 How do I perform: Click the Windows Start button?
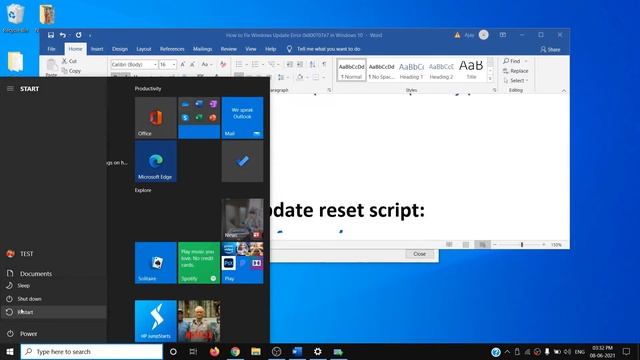10,351
